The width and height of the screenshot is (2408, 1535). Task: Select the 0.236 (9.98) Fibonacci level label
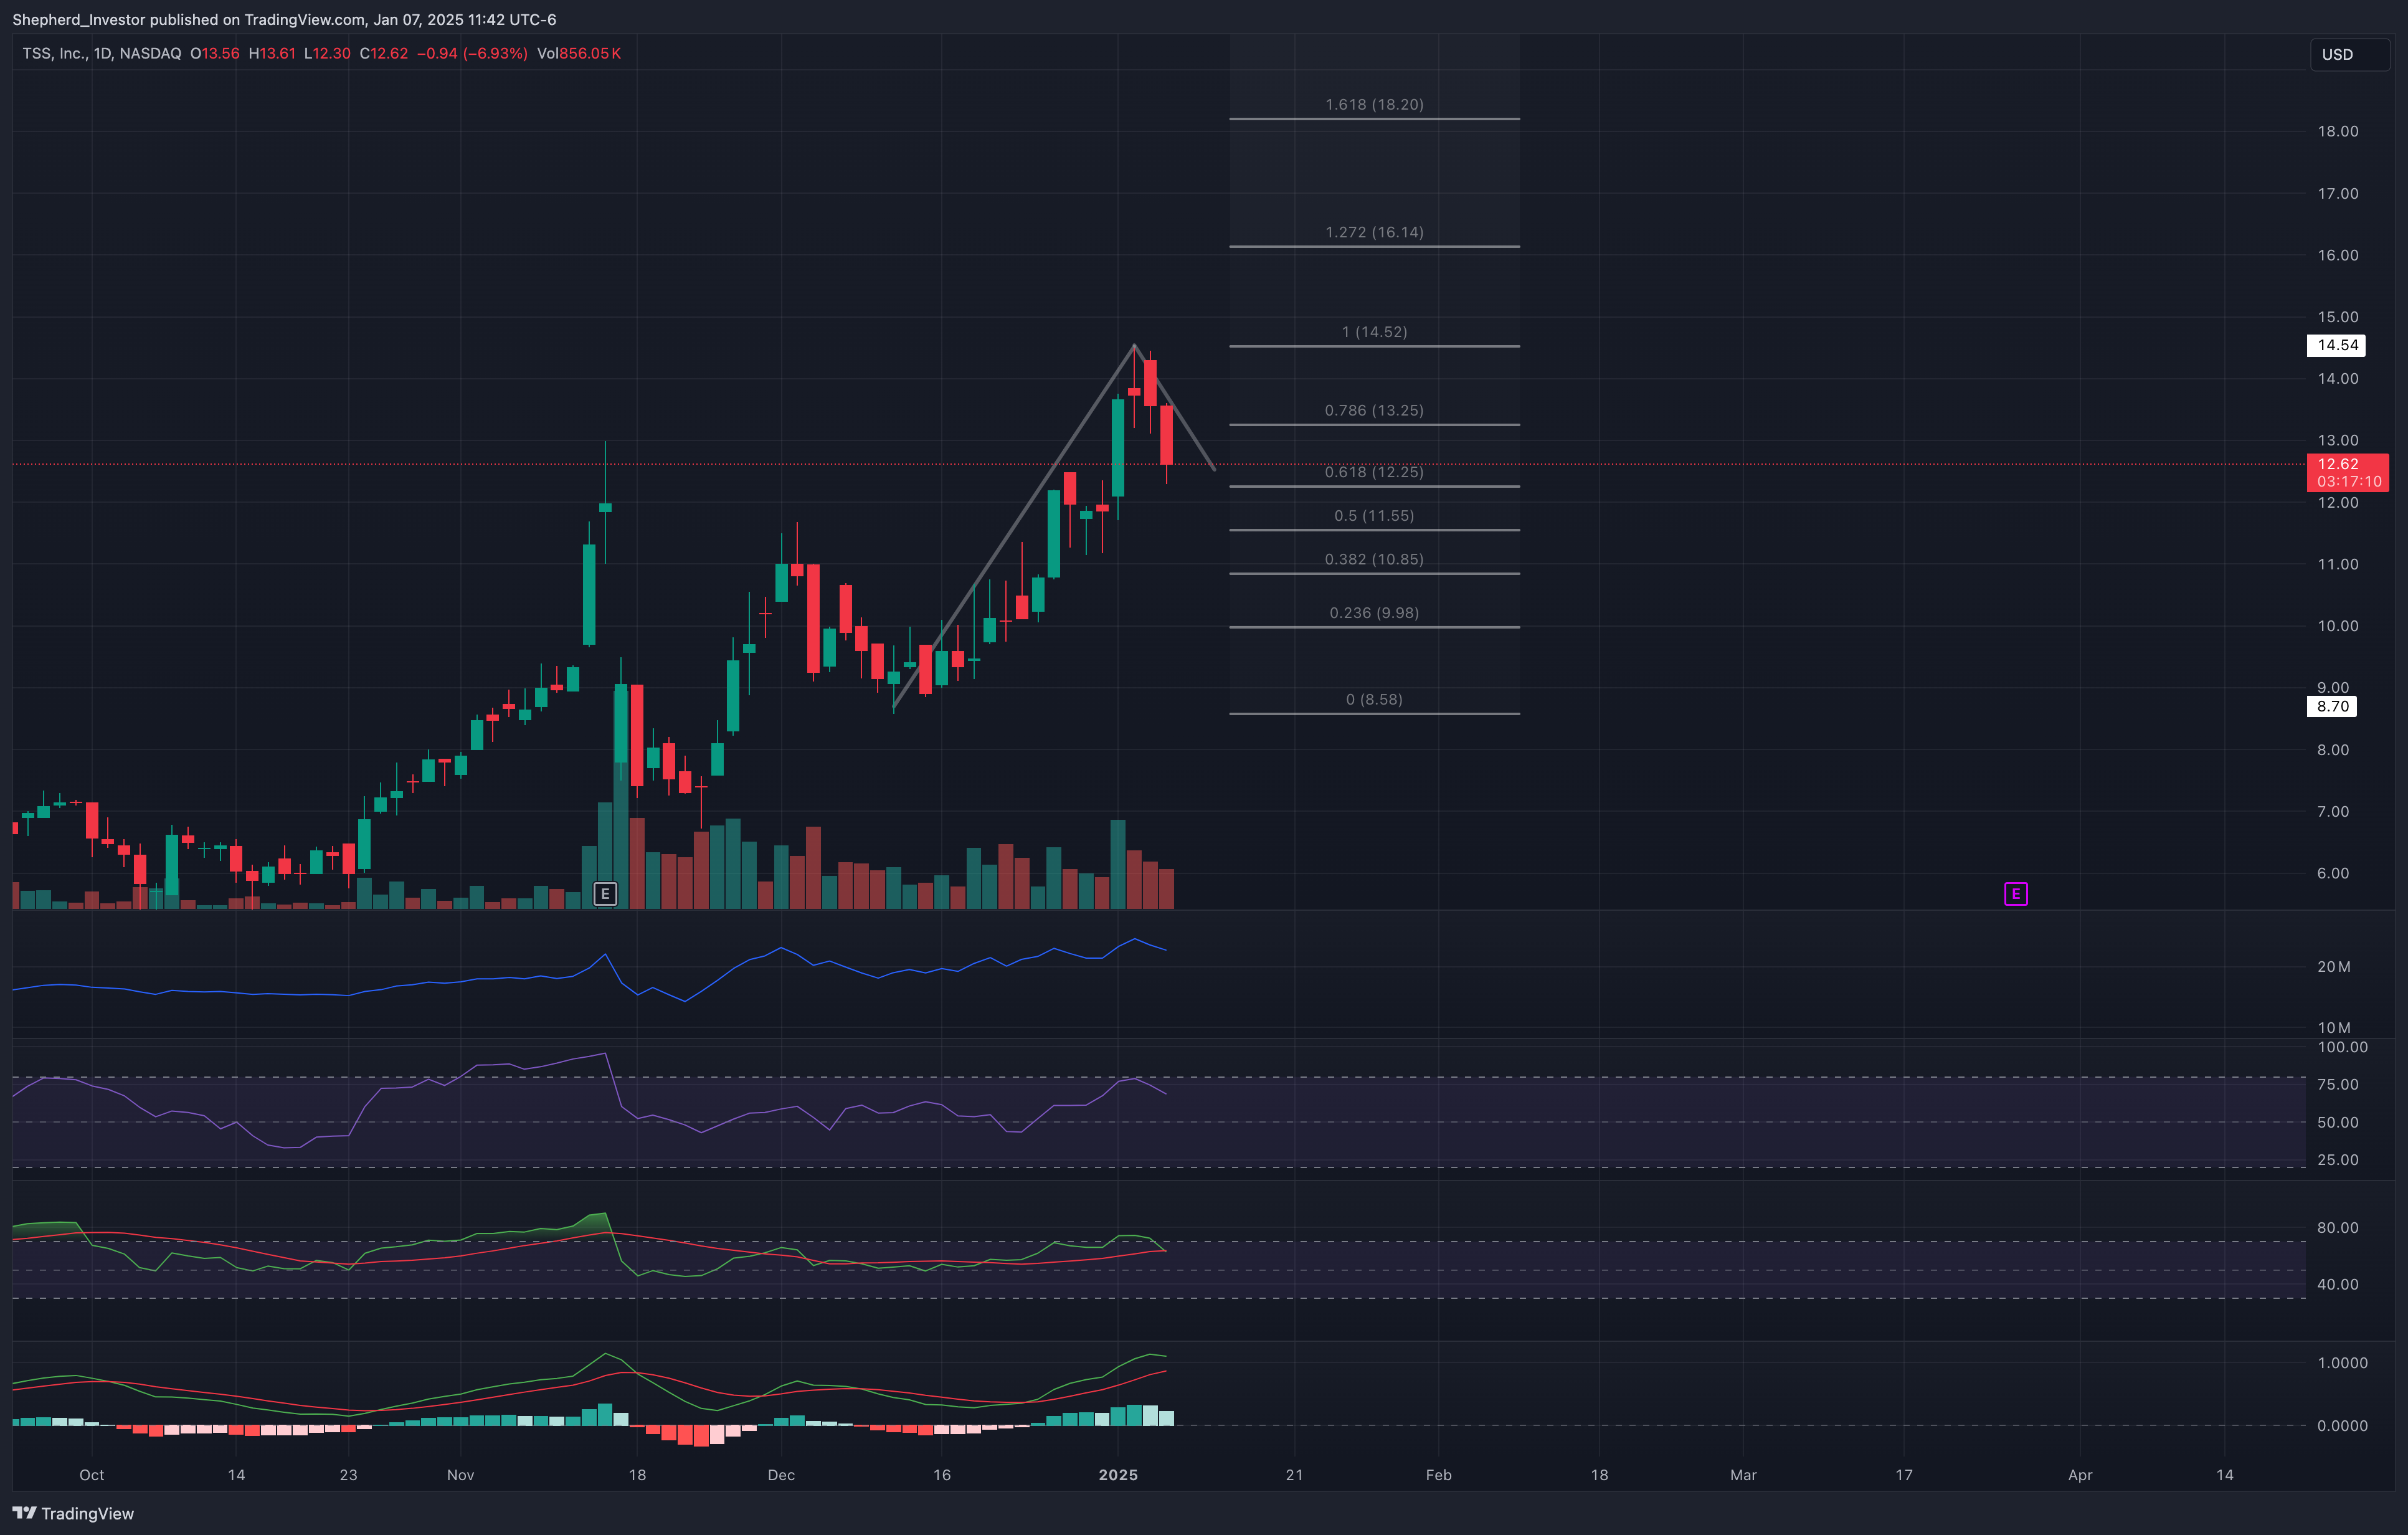point(1374,613)
